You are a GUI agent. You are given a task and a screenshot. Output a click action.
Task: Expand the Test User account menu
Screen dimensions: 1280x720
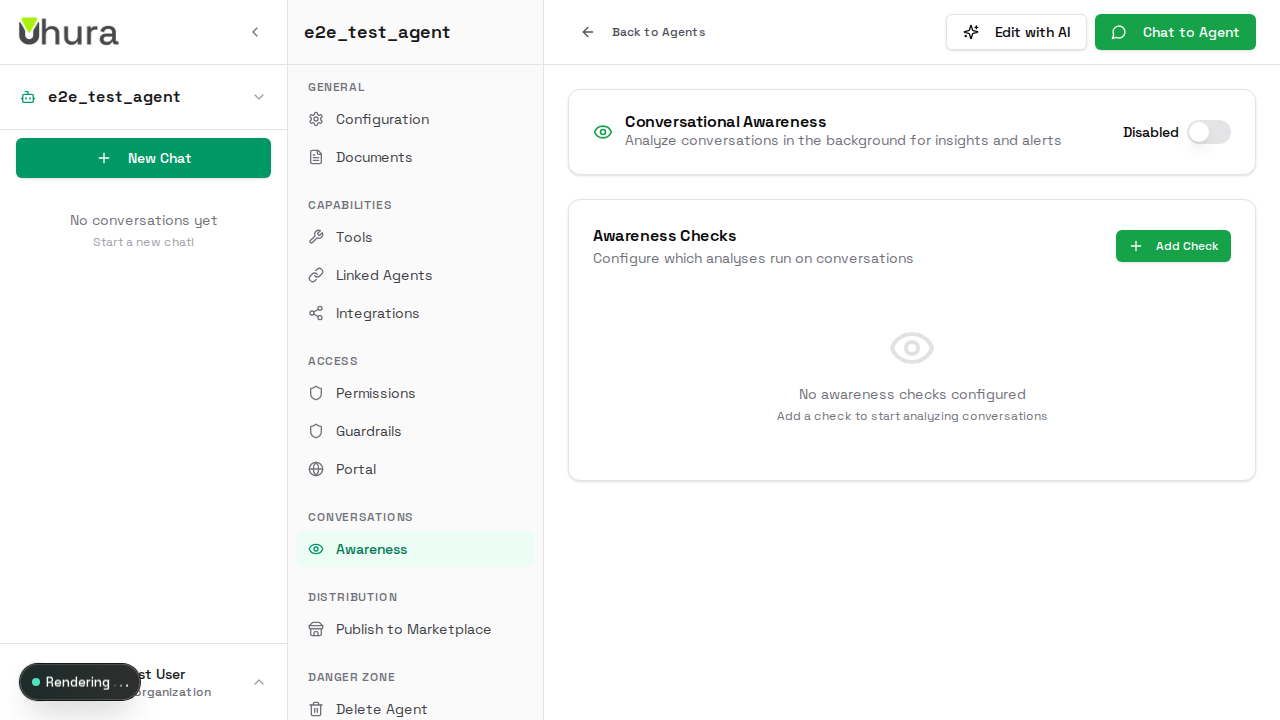point(258,682)
